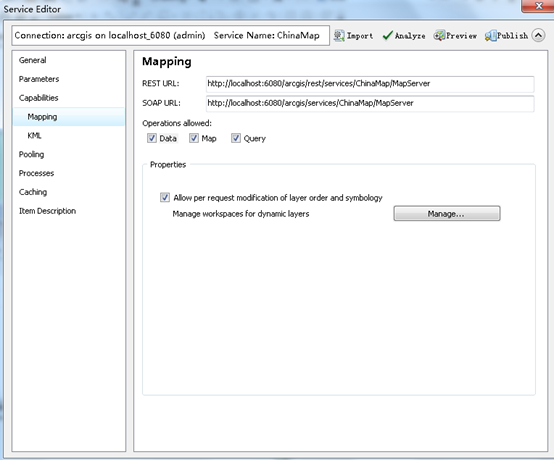554x460 pixels.
Task: Disable per request modification of layer order
Action: point(165,197)
